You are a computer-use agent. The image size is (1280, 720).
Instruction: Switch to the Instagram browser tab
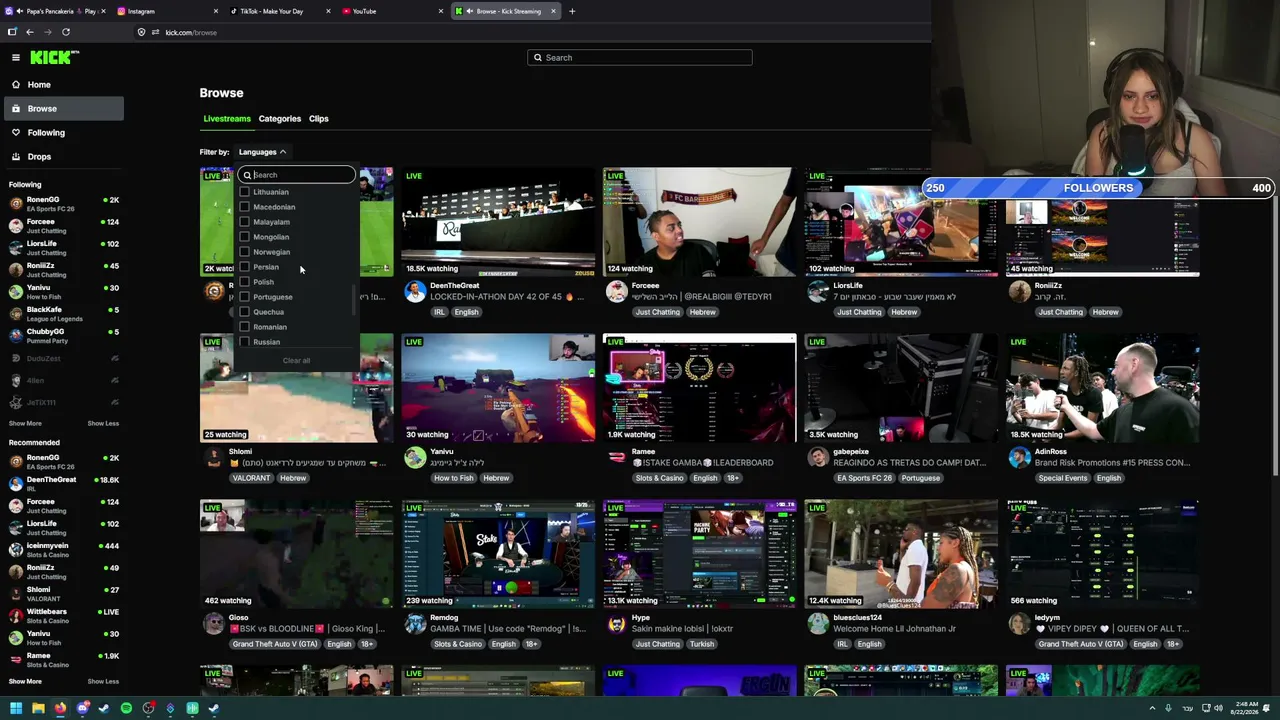(x=167, y=11)
